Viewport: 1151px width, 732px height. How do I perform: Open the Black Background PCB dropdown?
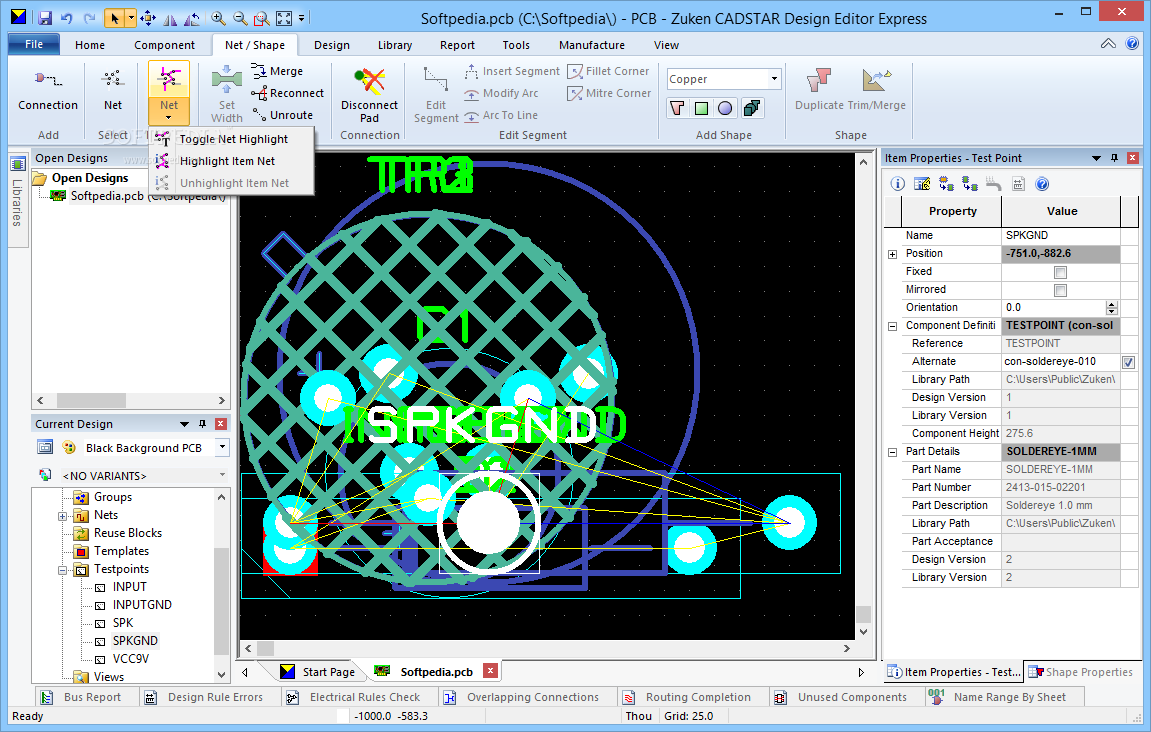(x=222, y=447)
